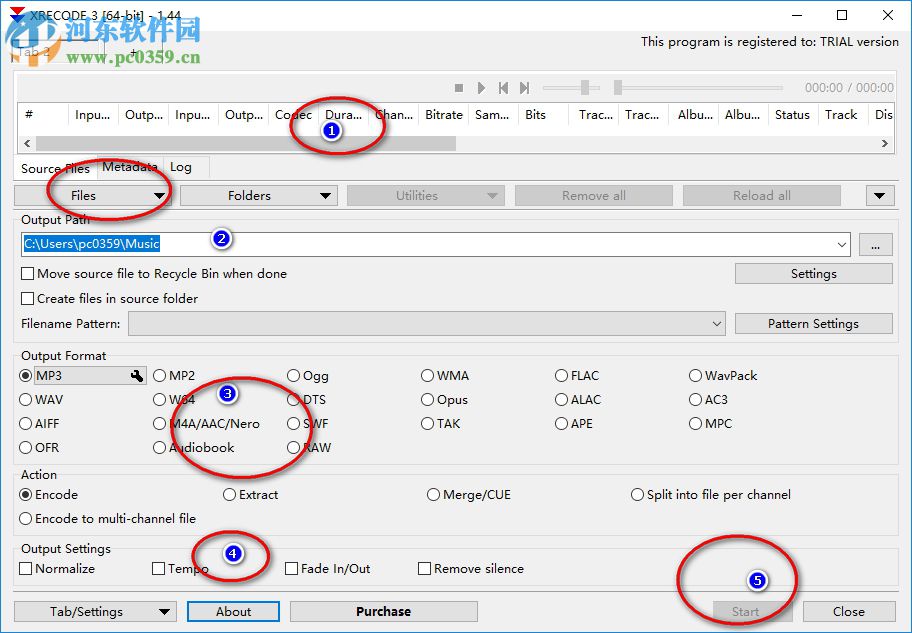Choose Merge/CUE action

[x=433, y=495]
